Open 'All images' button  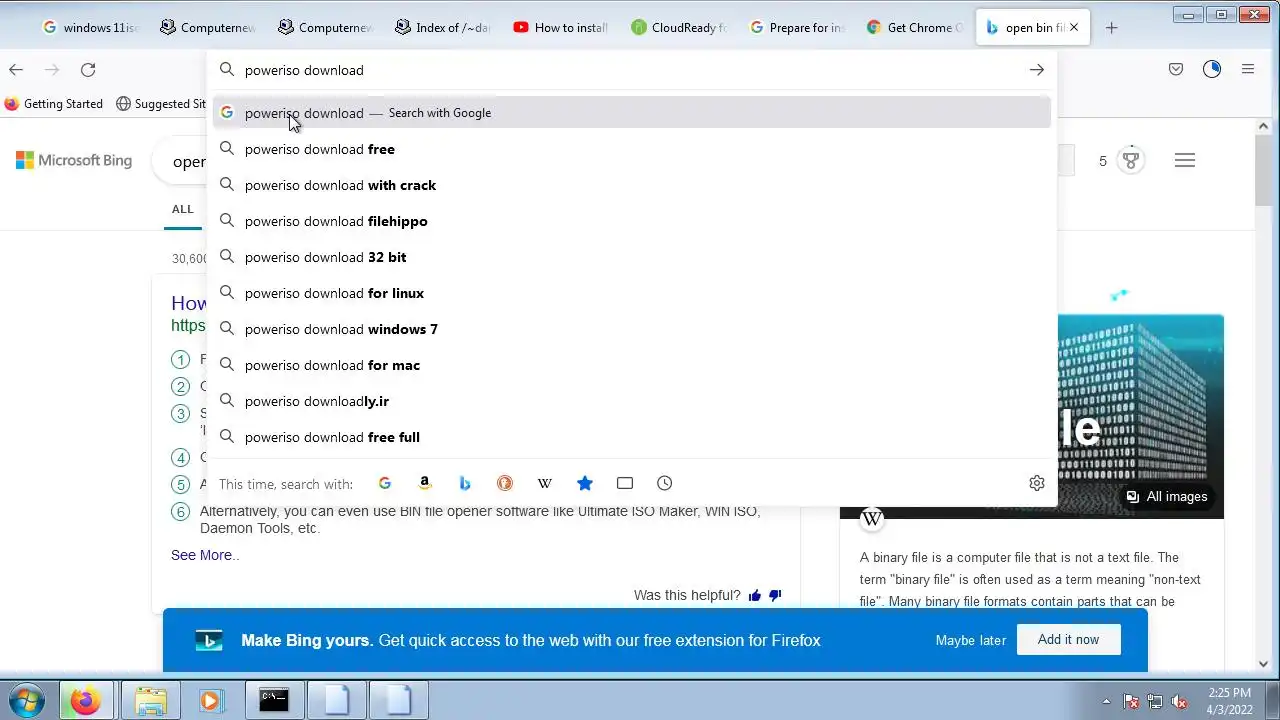click(1166, 497)
